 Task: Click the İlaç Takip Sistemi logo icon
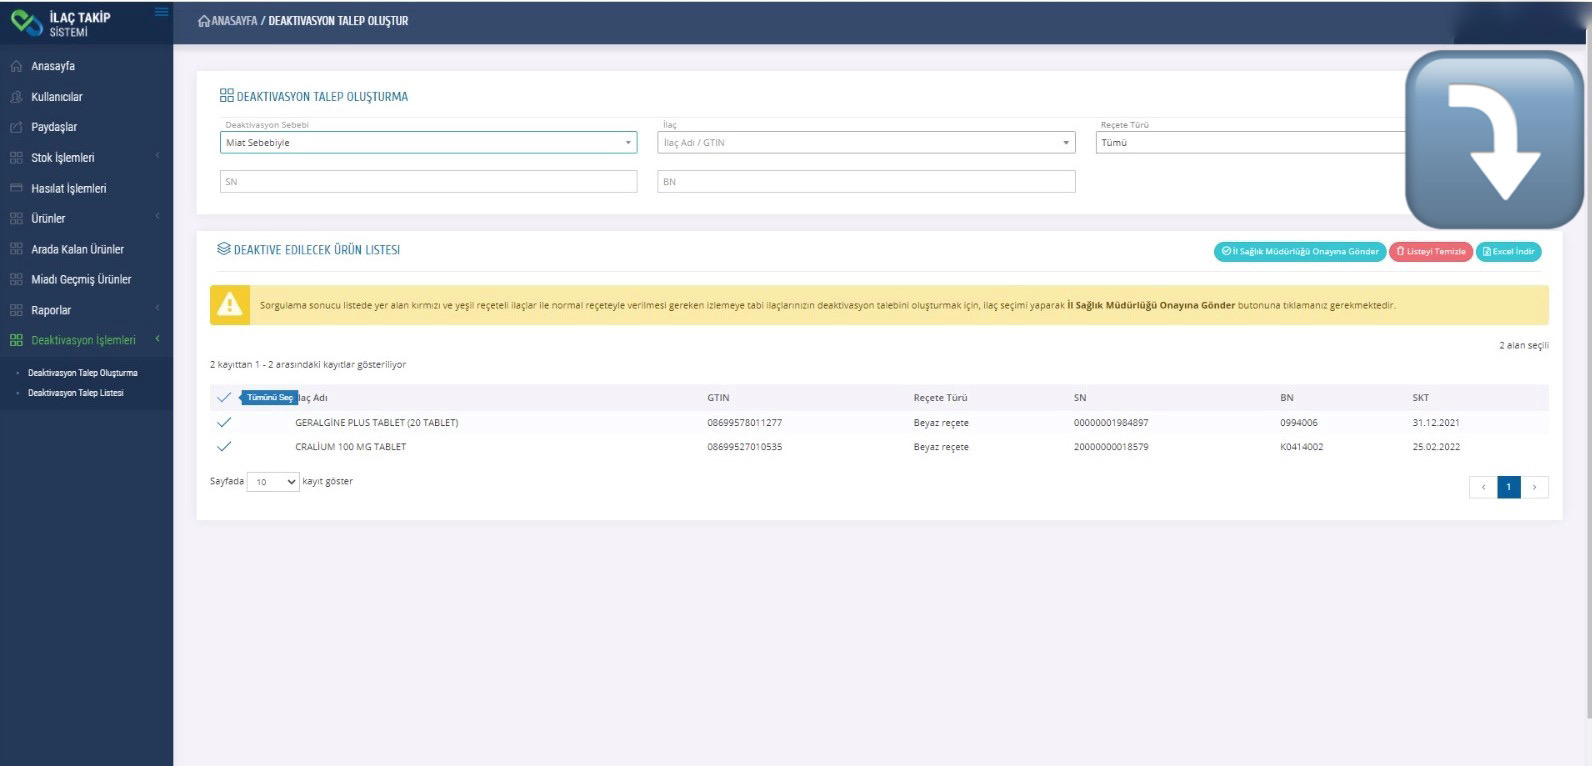coord(27,22)
